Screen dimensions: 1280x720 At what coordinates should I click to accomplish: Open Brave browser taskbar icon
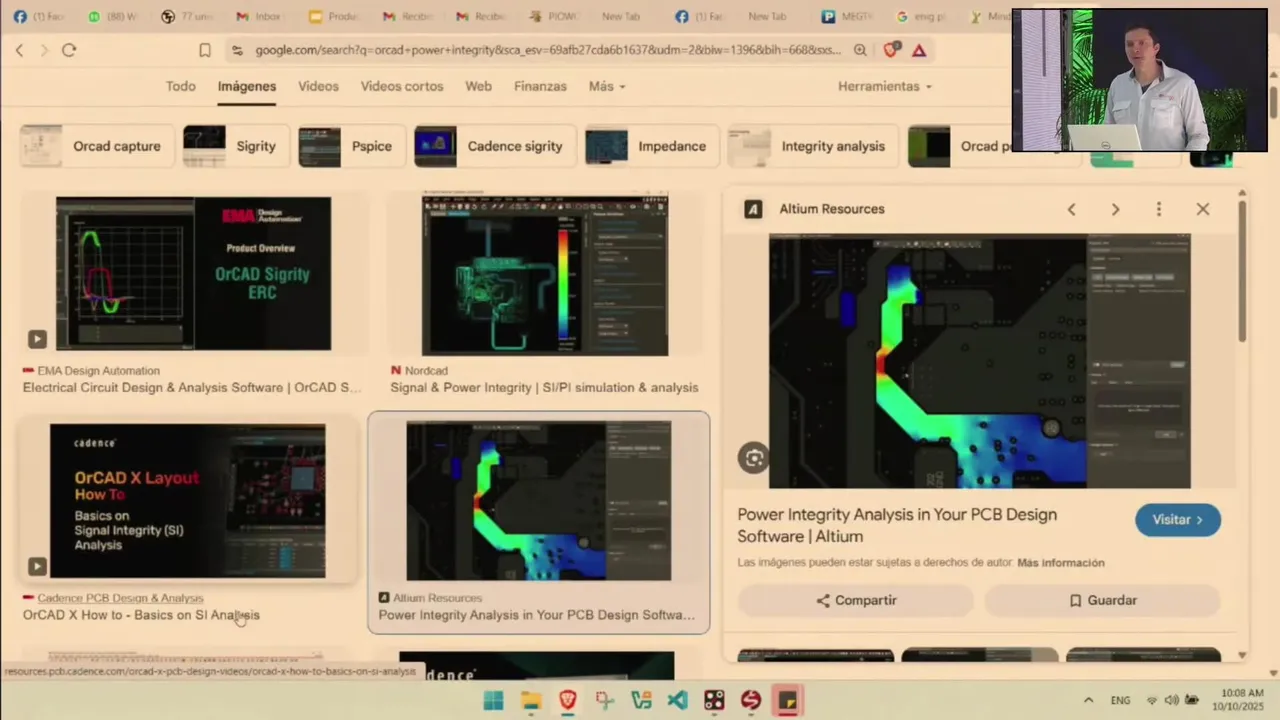[567, 700]
